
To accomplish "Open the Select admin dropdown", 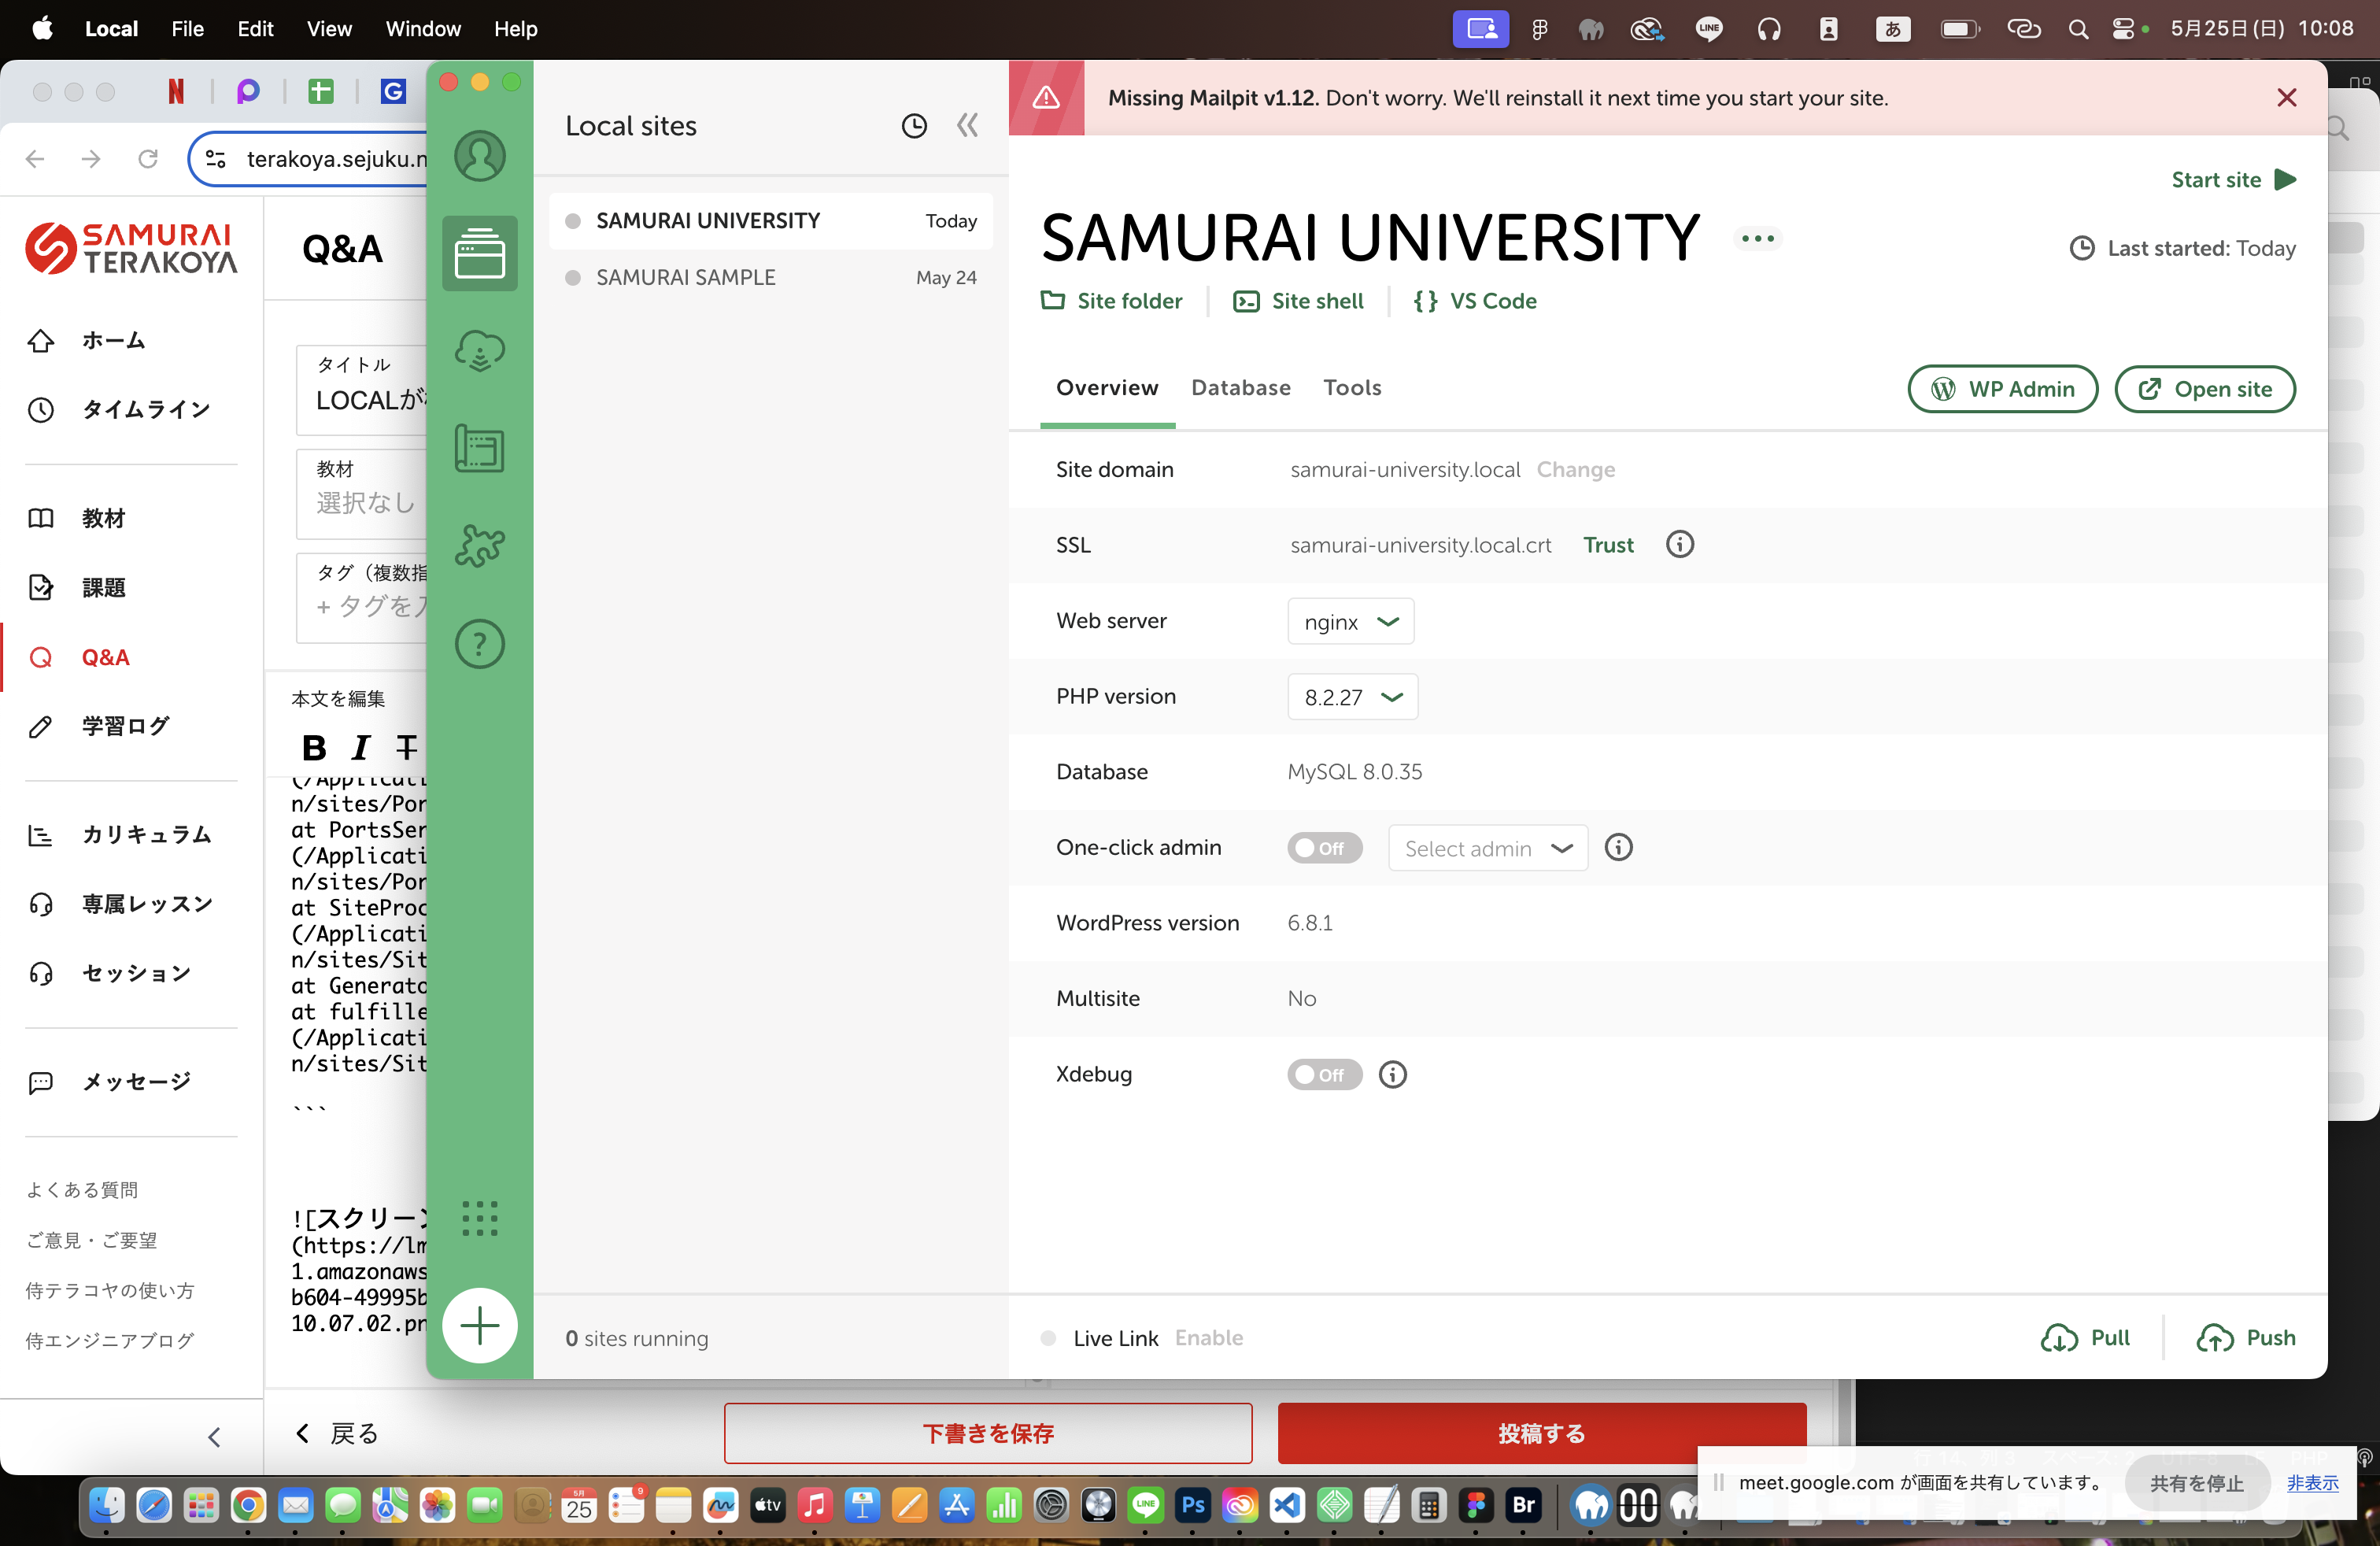I will click(1488, 848).
